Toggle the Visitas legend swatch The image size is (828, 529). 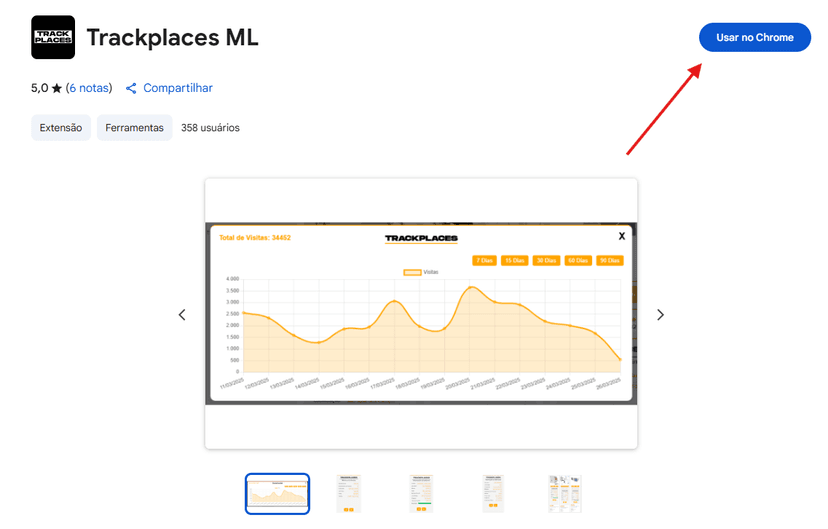click(412, 272)
